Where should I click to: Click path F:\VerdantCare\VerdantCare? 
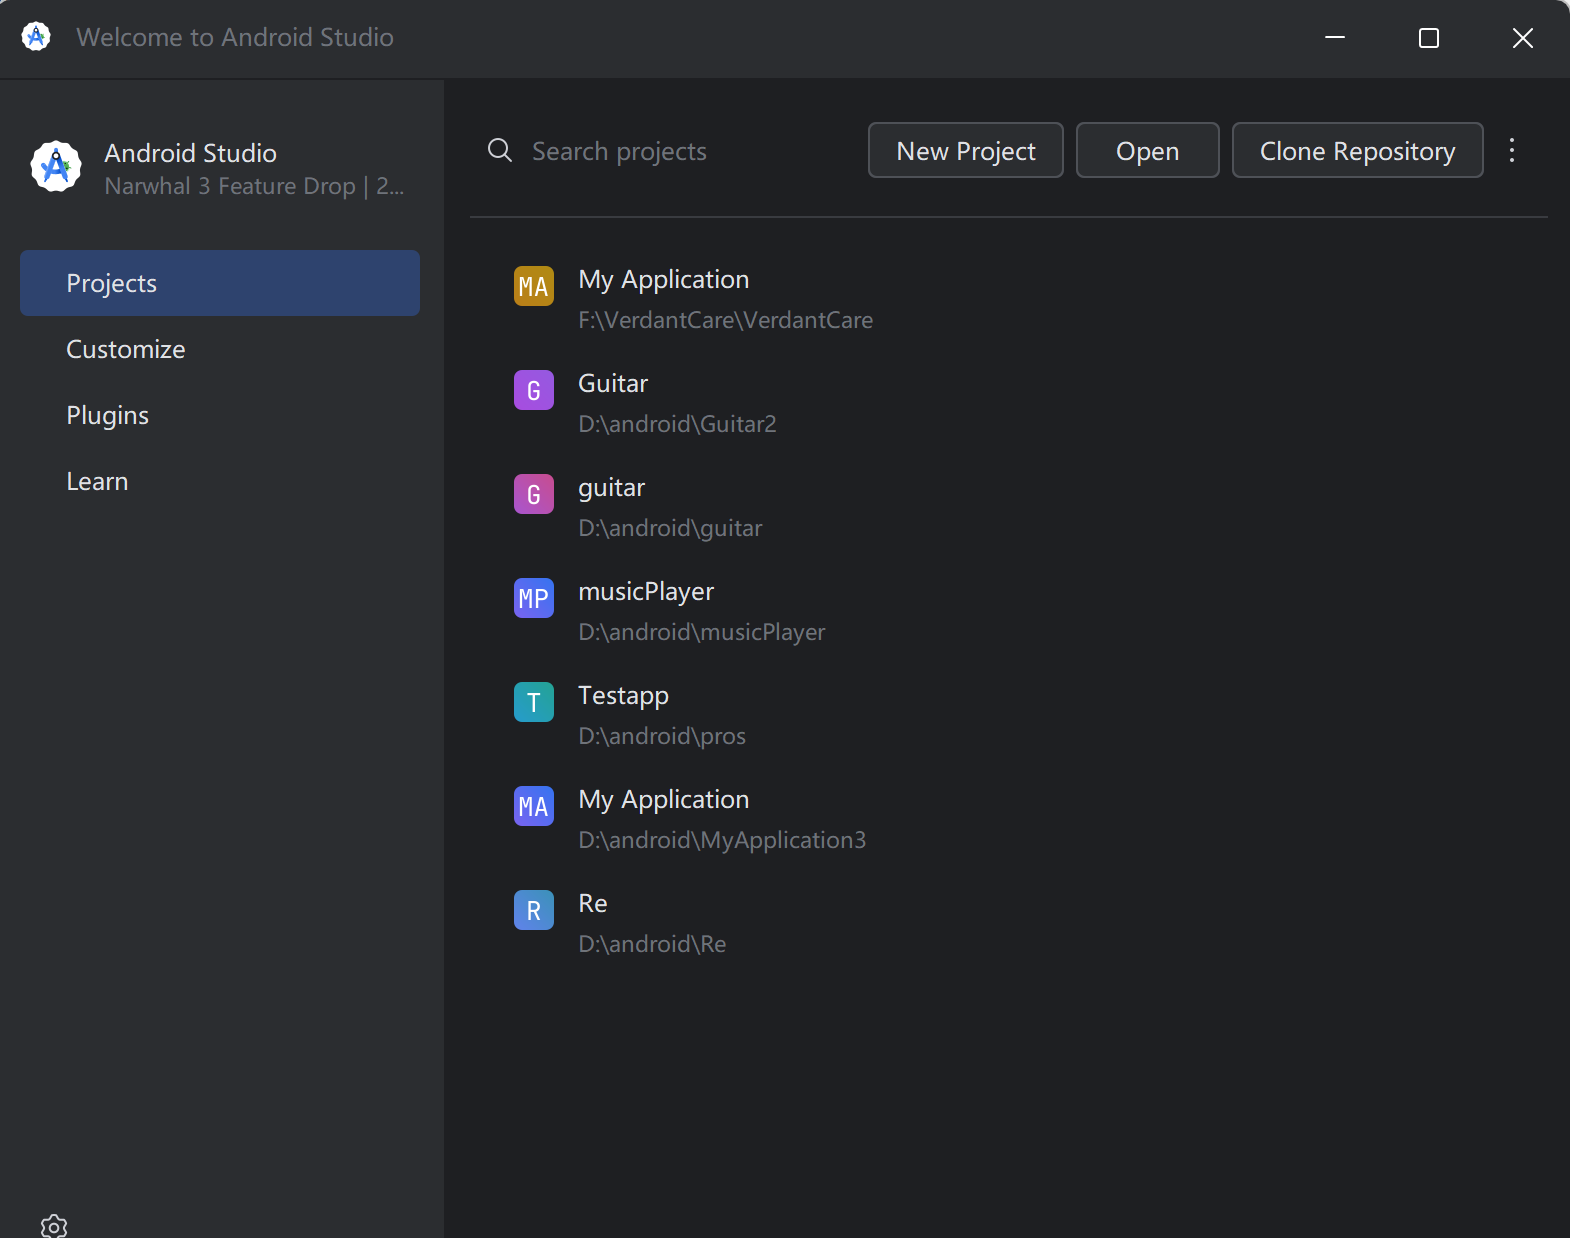click(726, 320)
